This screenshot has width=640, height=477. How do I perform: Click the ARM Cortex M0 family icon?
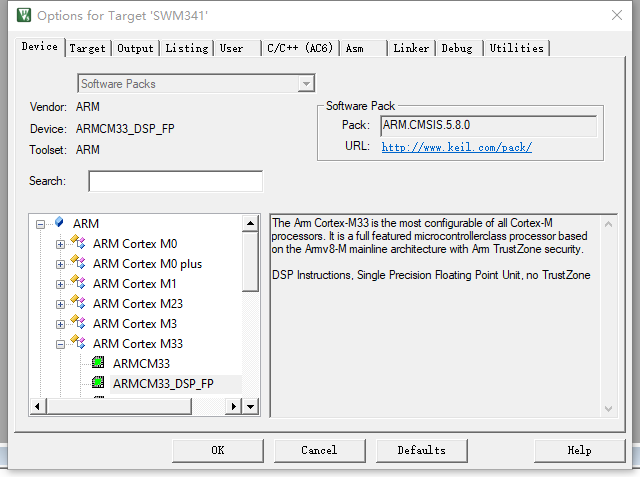pyautogui.click(x=78, y=242)
